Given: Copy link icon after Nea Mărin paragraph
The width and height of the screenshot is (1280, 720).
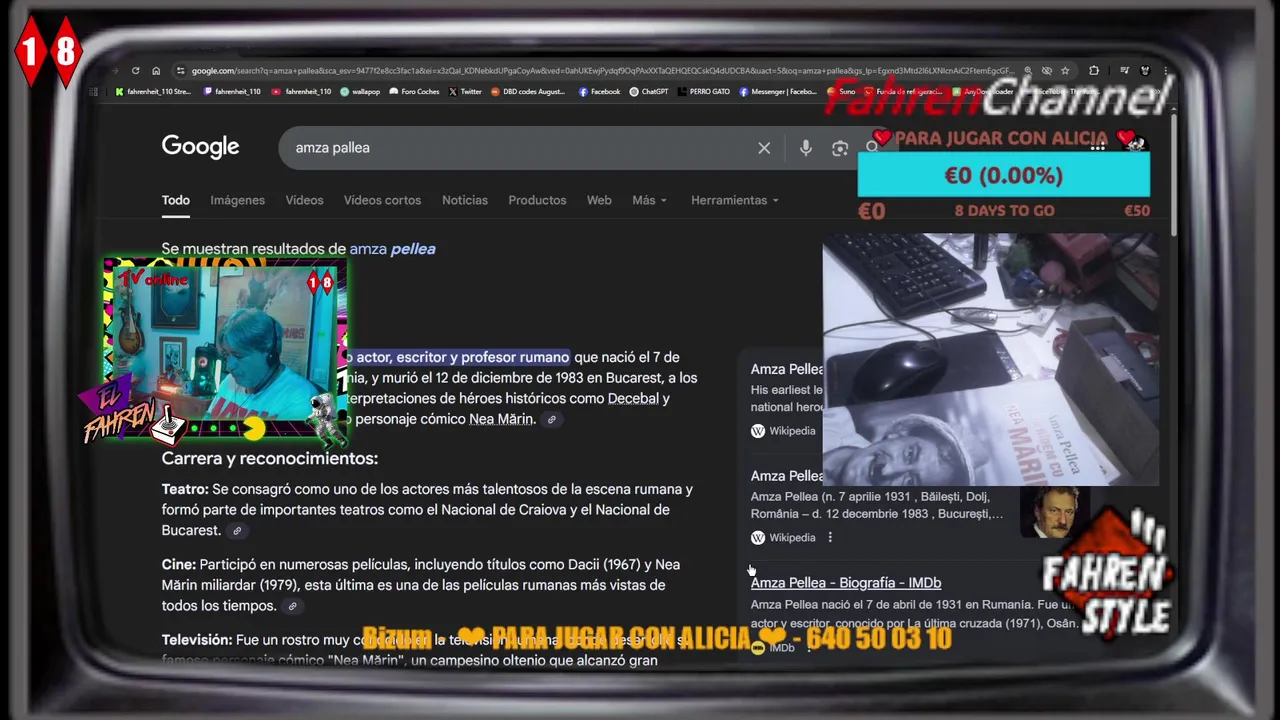Looking at the screenshot, I should (551, 420).
